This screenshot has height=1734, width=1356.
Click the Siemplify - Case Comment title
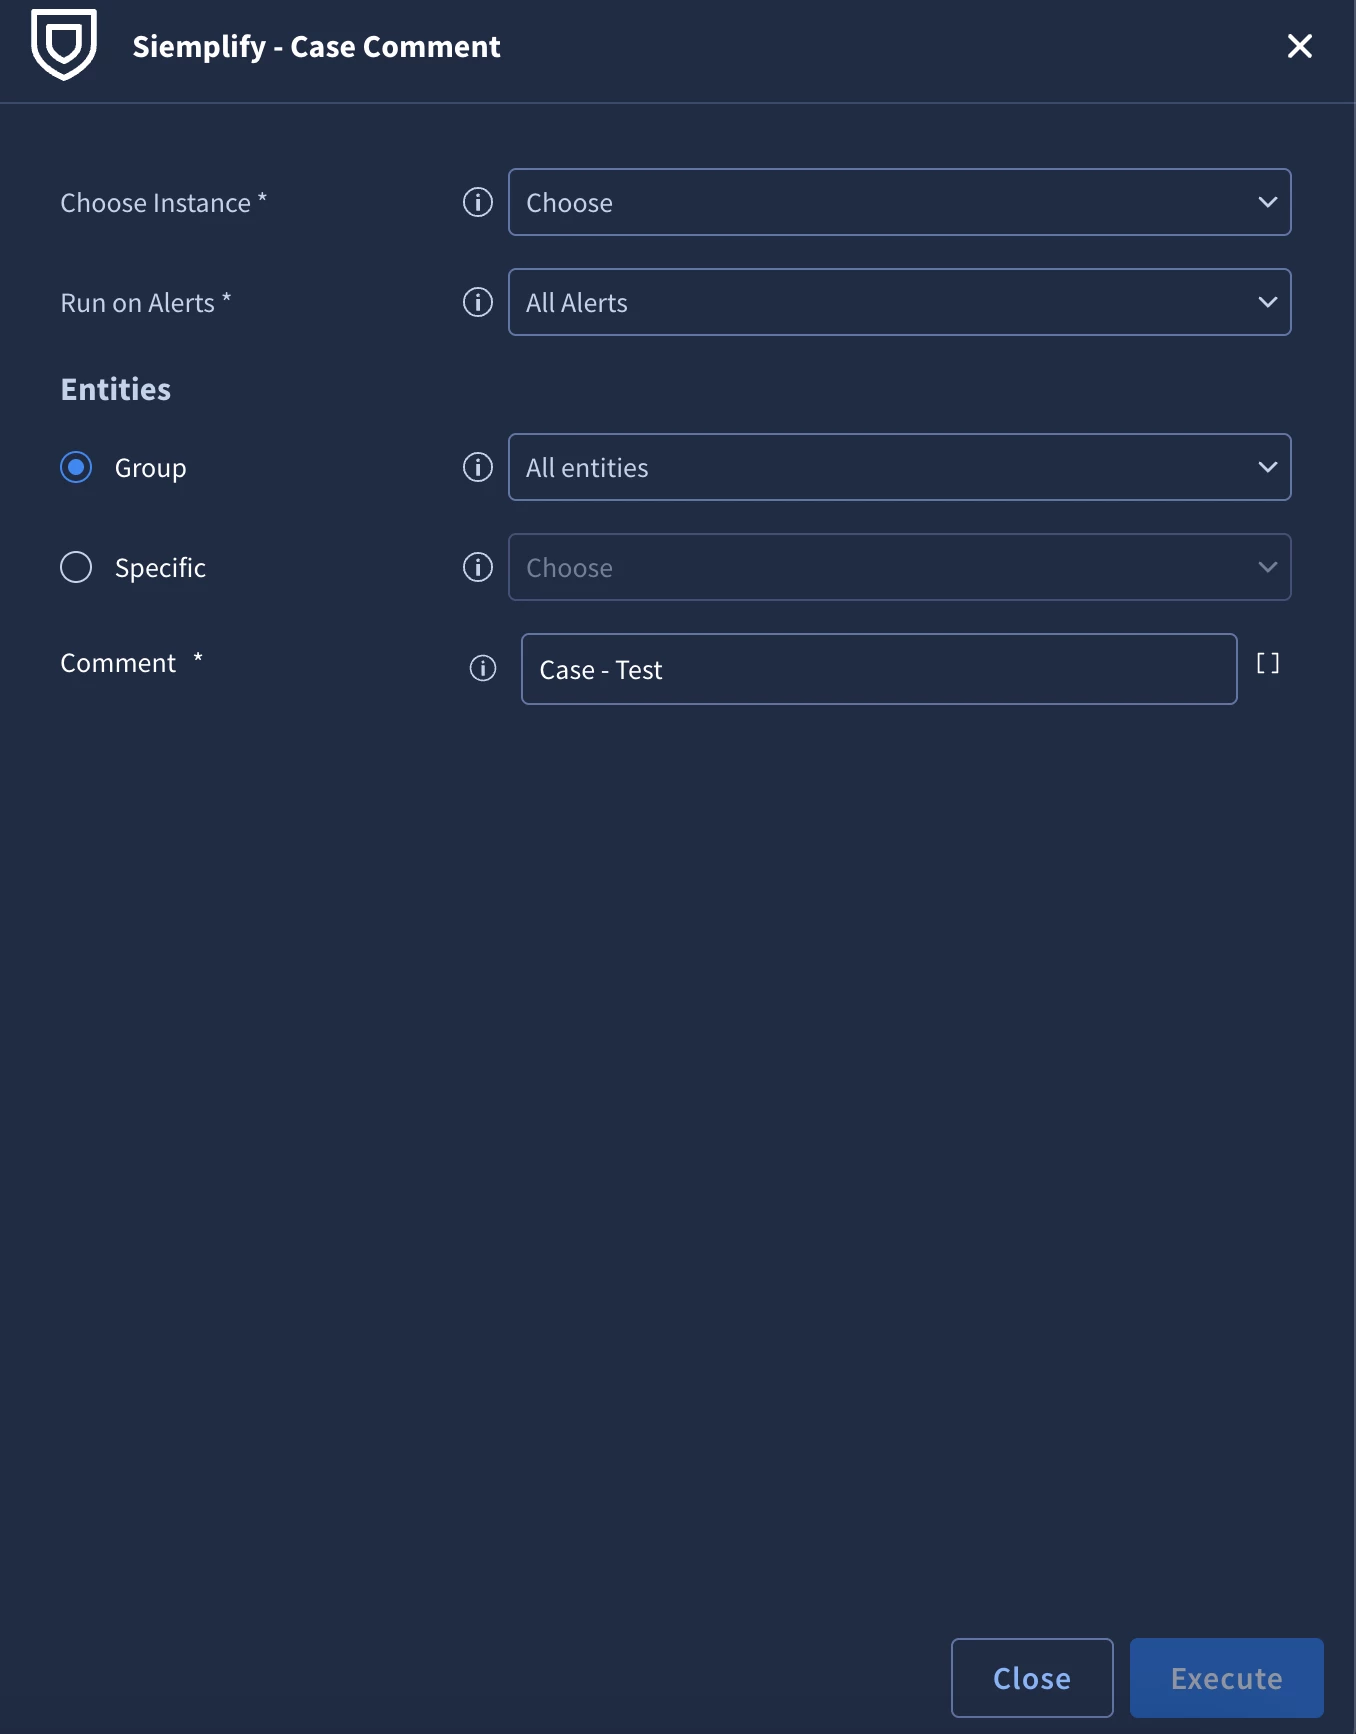coord(316,47)
